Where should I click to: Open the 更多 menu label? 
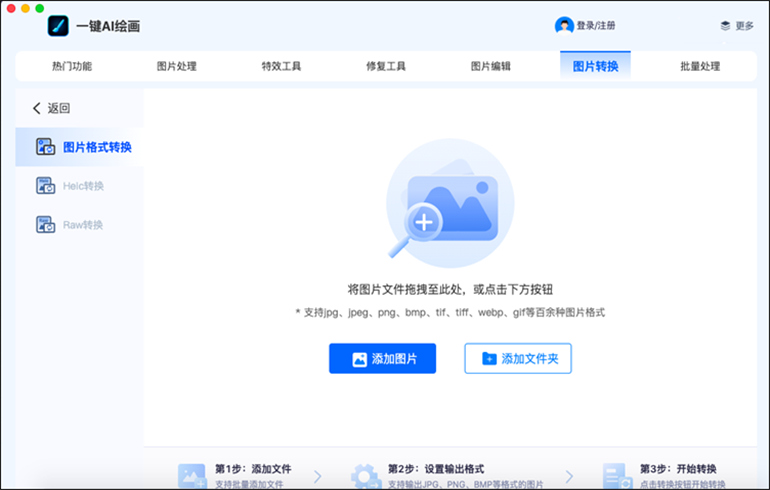(x=744, y=26)
